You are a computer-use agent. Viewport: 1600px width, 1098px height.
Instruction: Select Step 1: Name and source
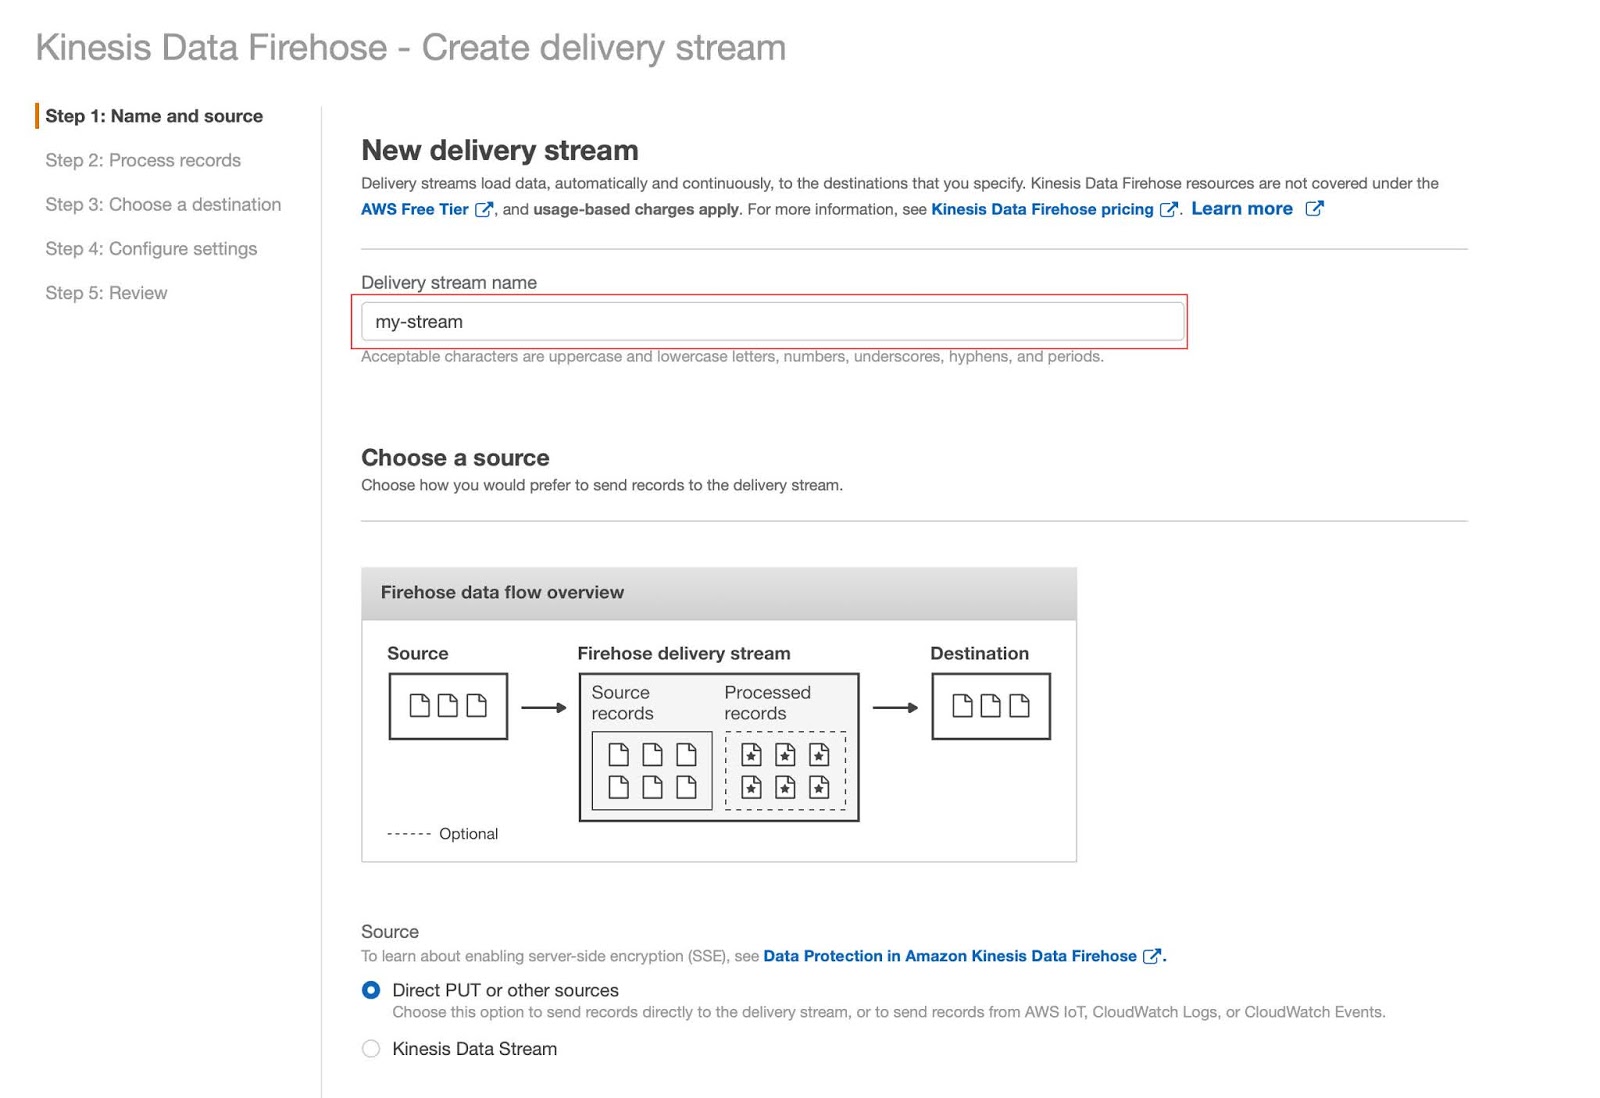154,116
